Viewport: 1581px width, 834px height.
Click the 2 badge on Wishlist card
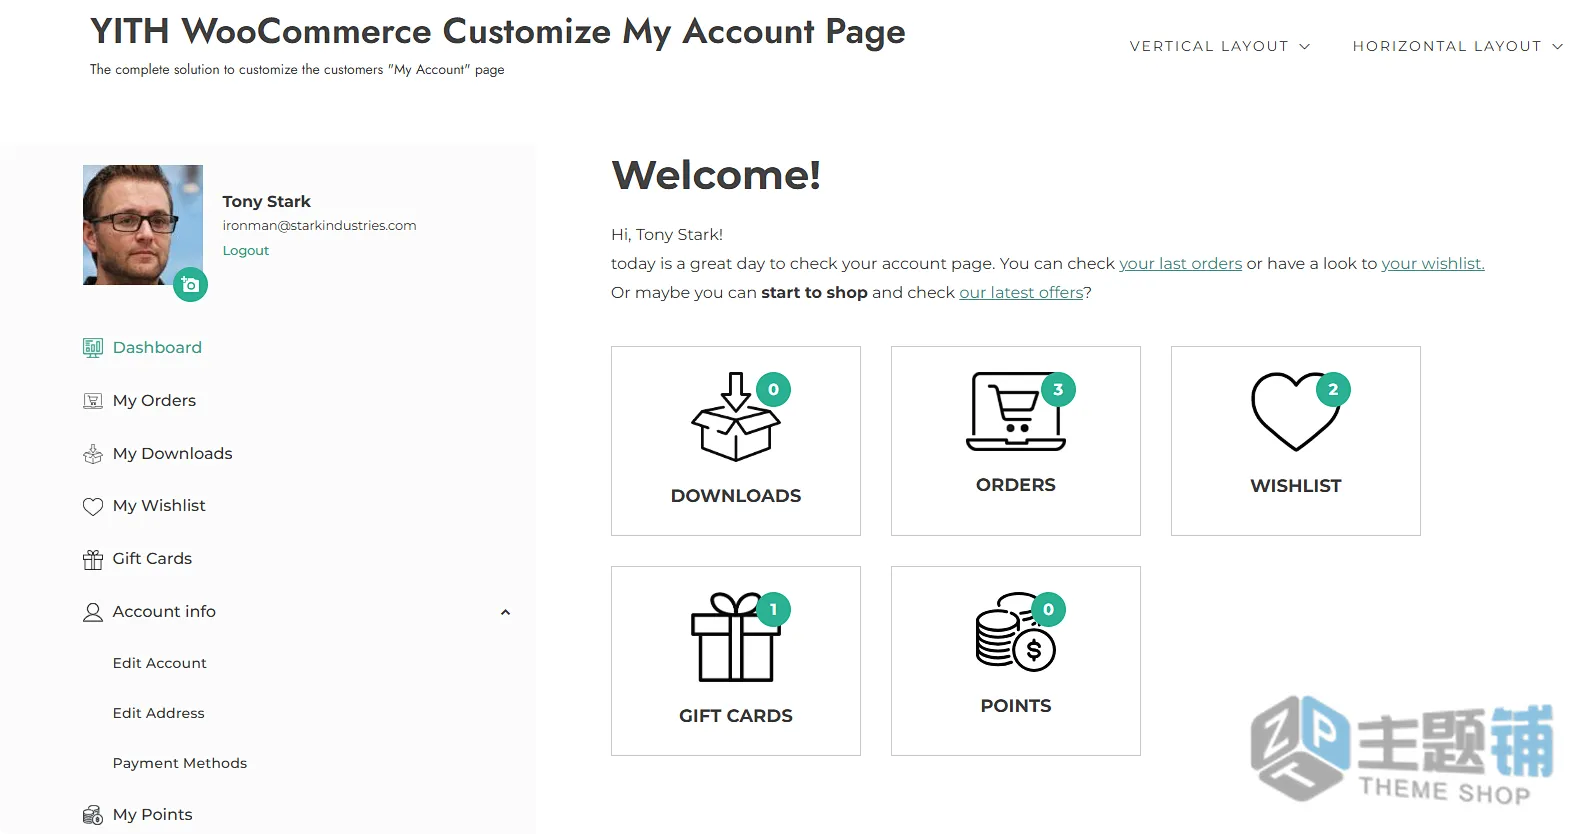(x=1333, y=390)
